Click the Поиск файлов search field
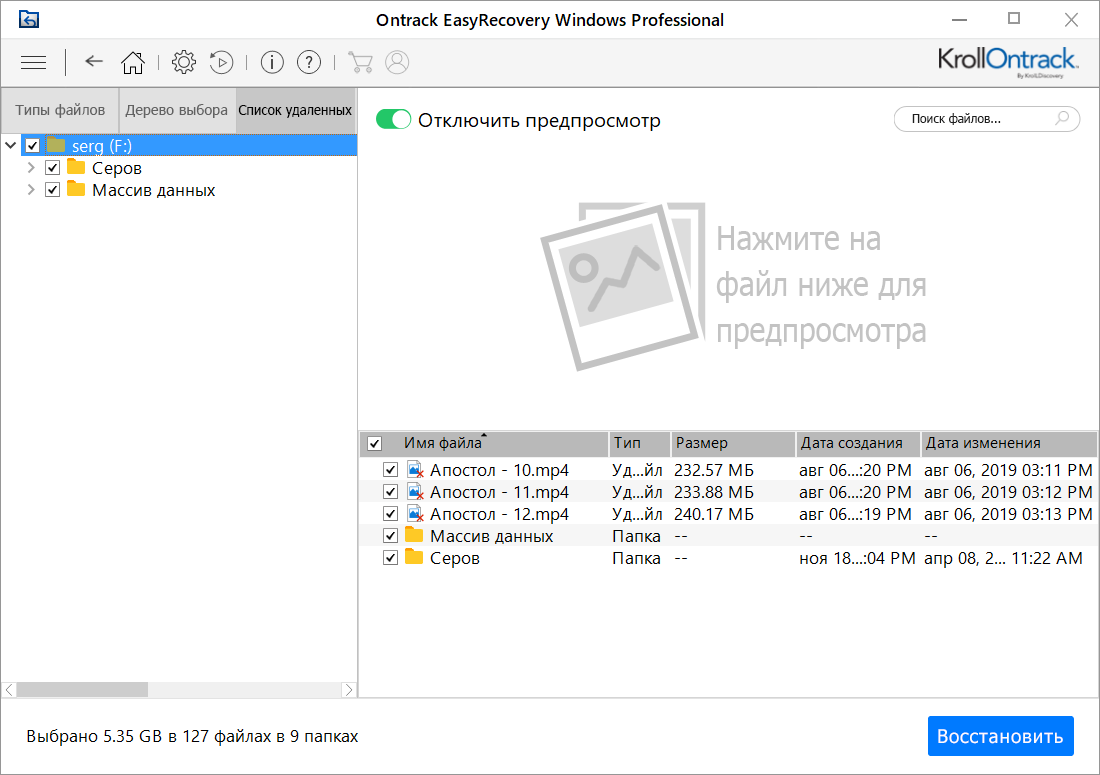 986,119
